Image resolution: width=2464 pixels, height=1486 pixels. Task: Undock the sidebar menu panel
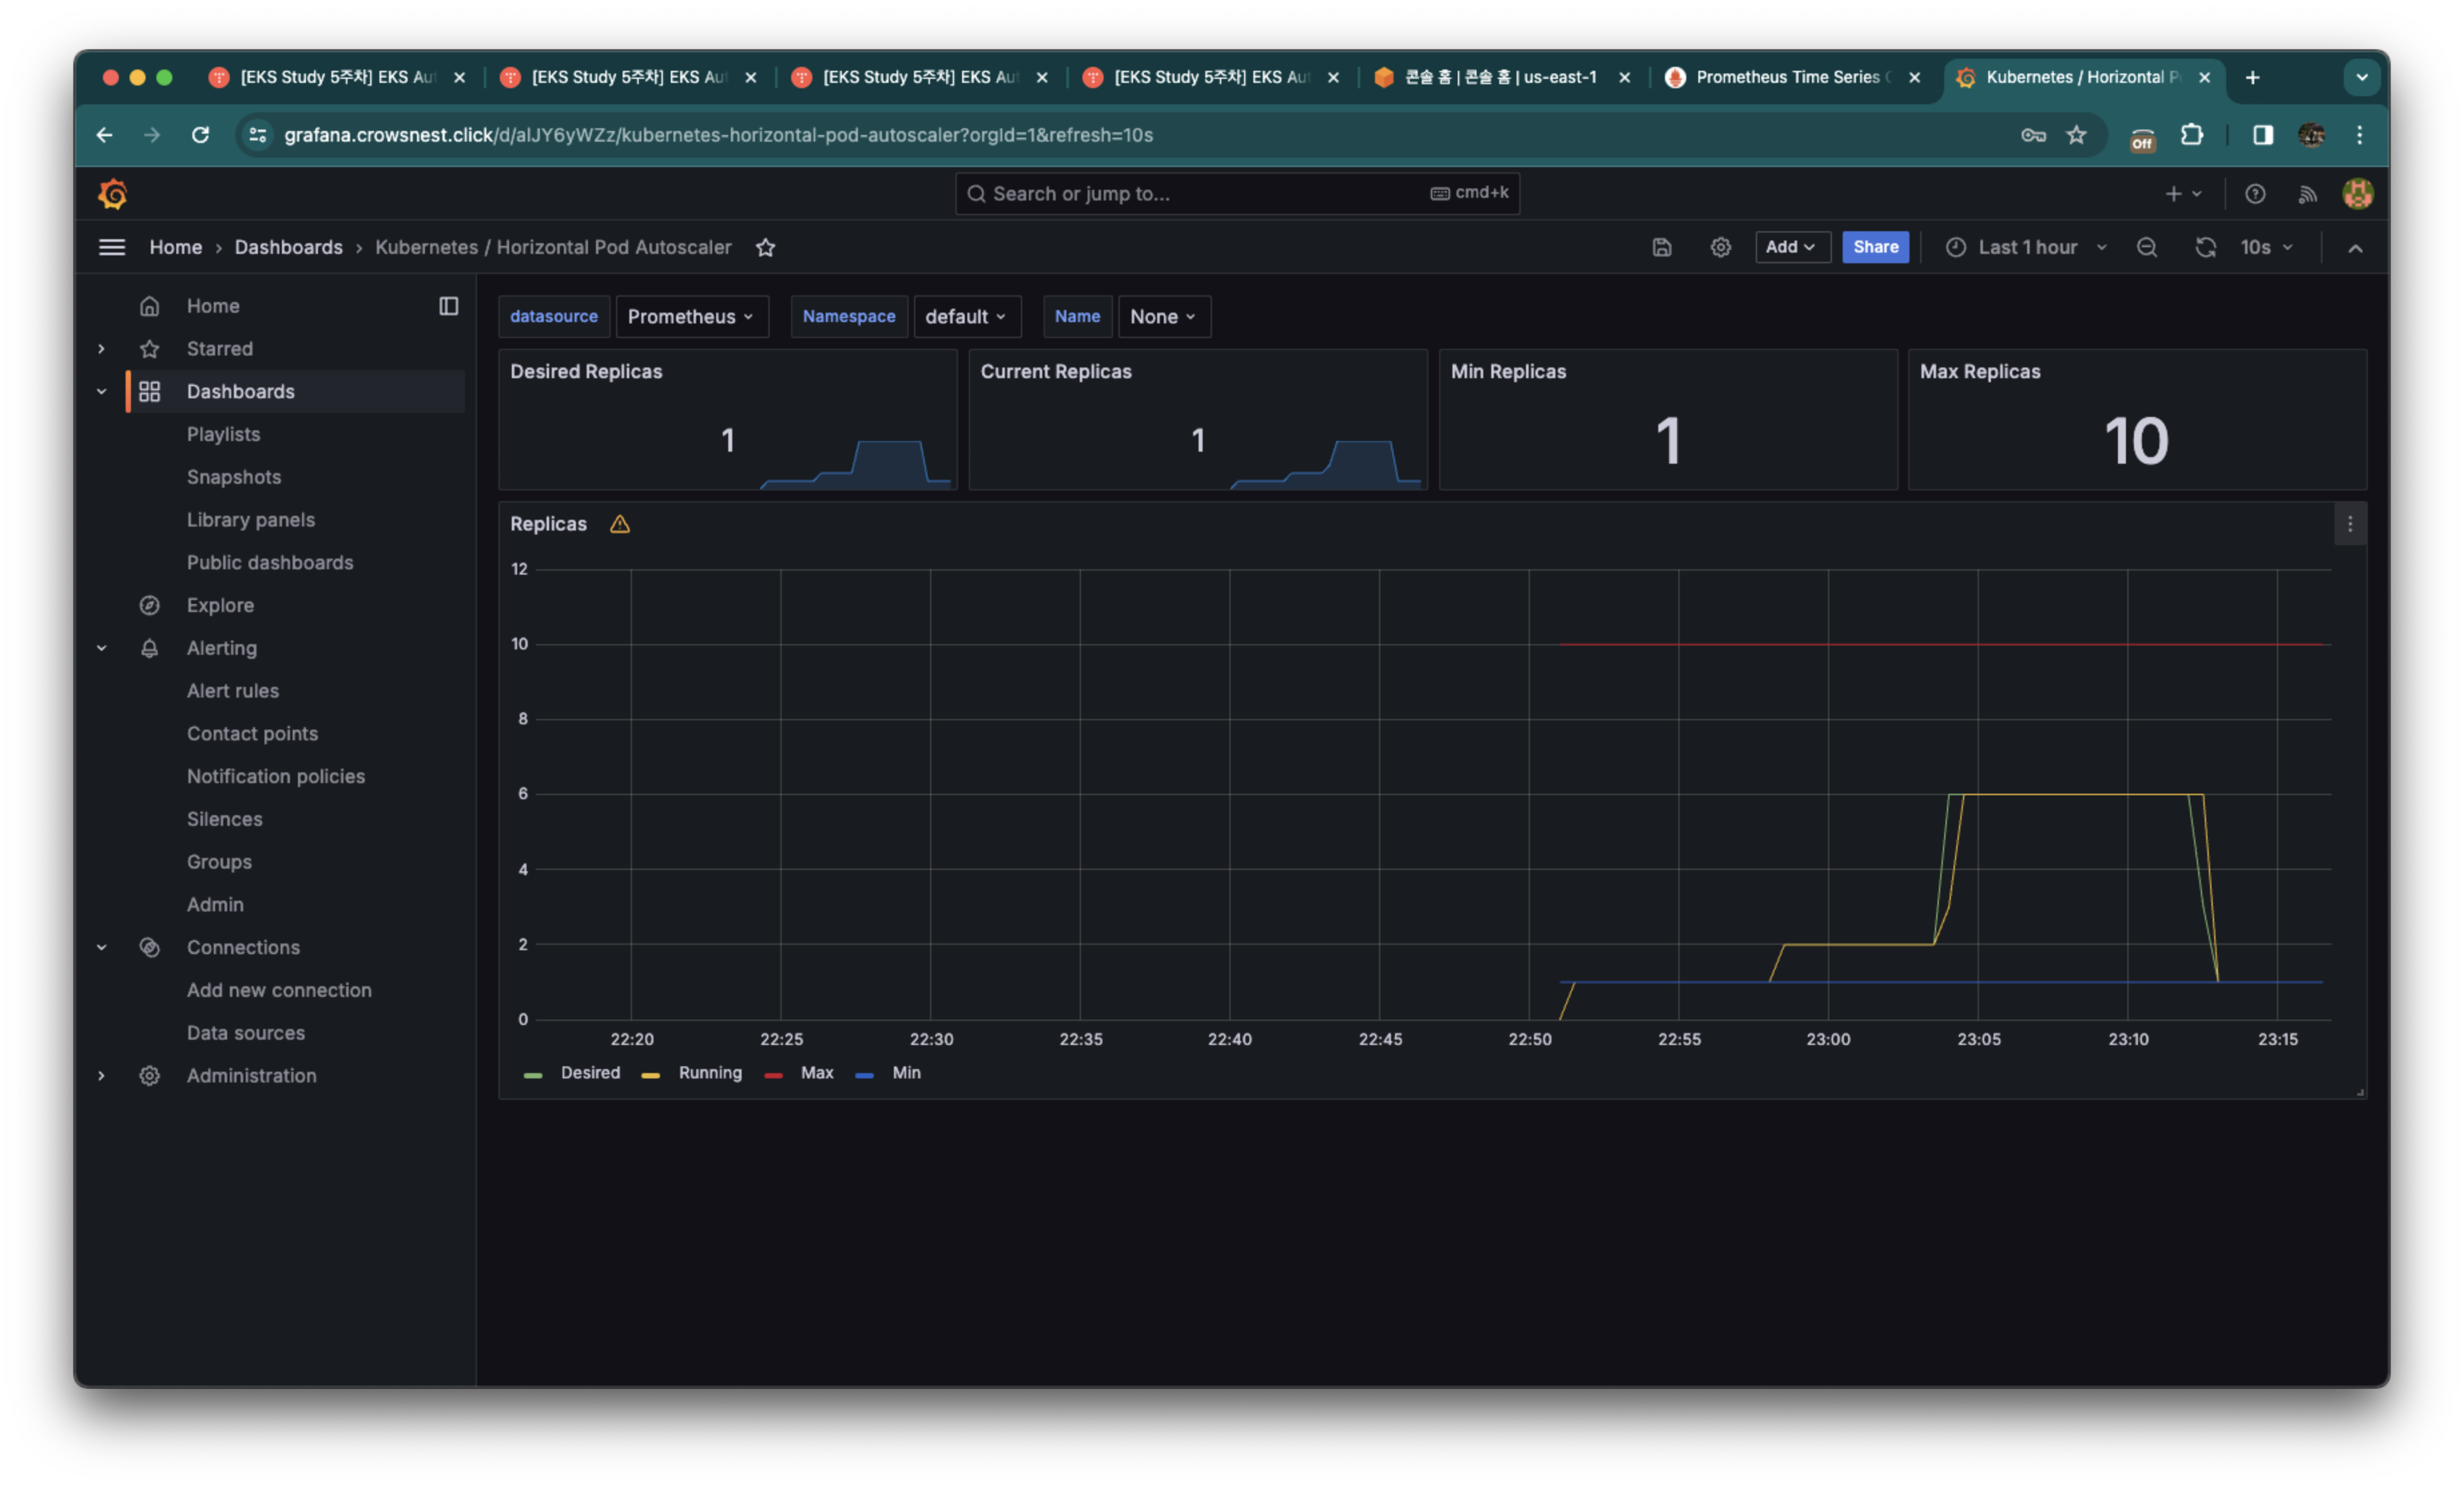point(449,306)
